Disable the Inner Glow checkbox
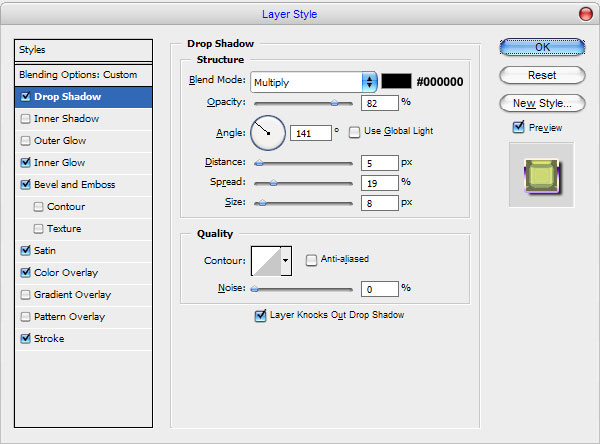This screenshot has width=600, height=444. pyautogui.click(x=26, y=162)
